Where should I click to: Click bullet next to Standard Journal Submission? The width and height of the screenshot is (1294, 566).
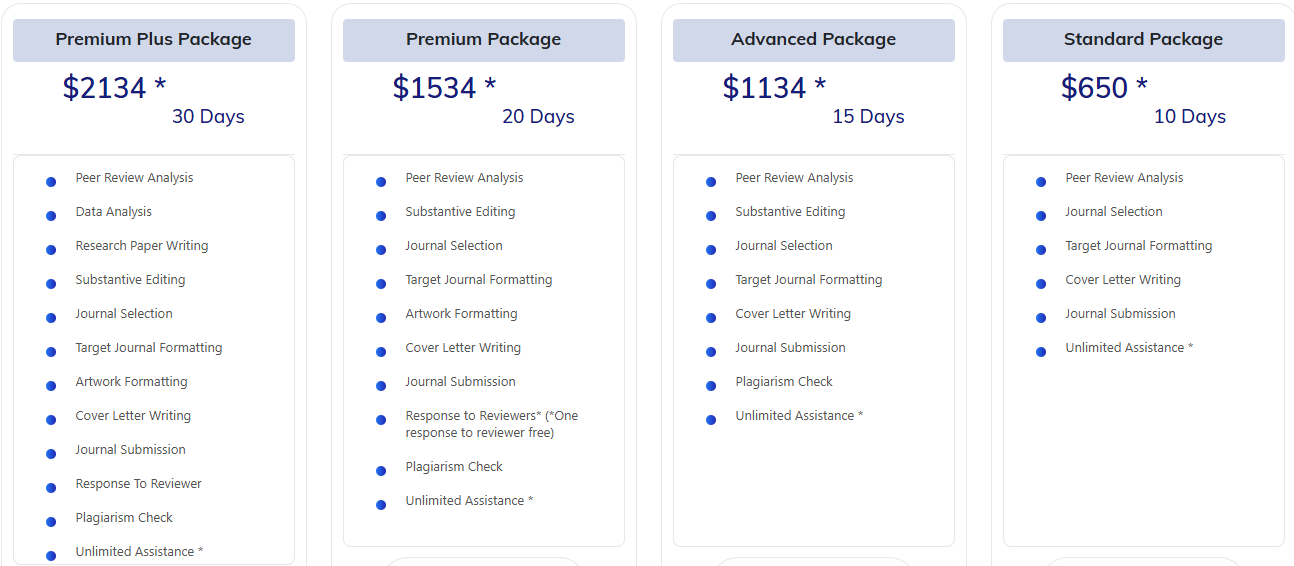[1041, 318]
